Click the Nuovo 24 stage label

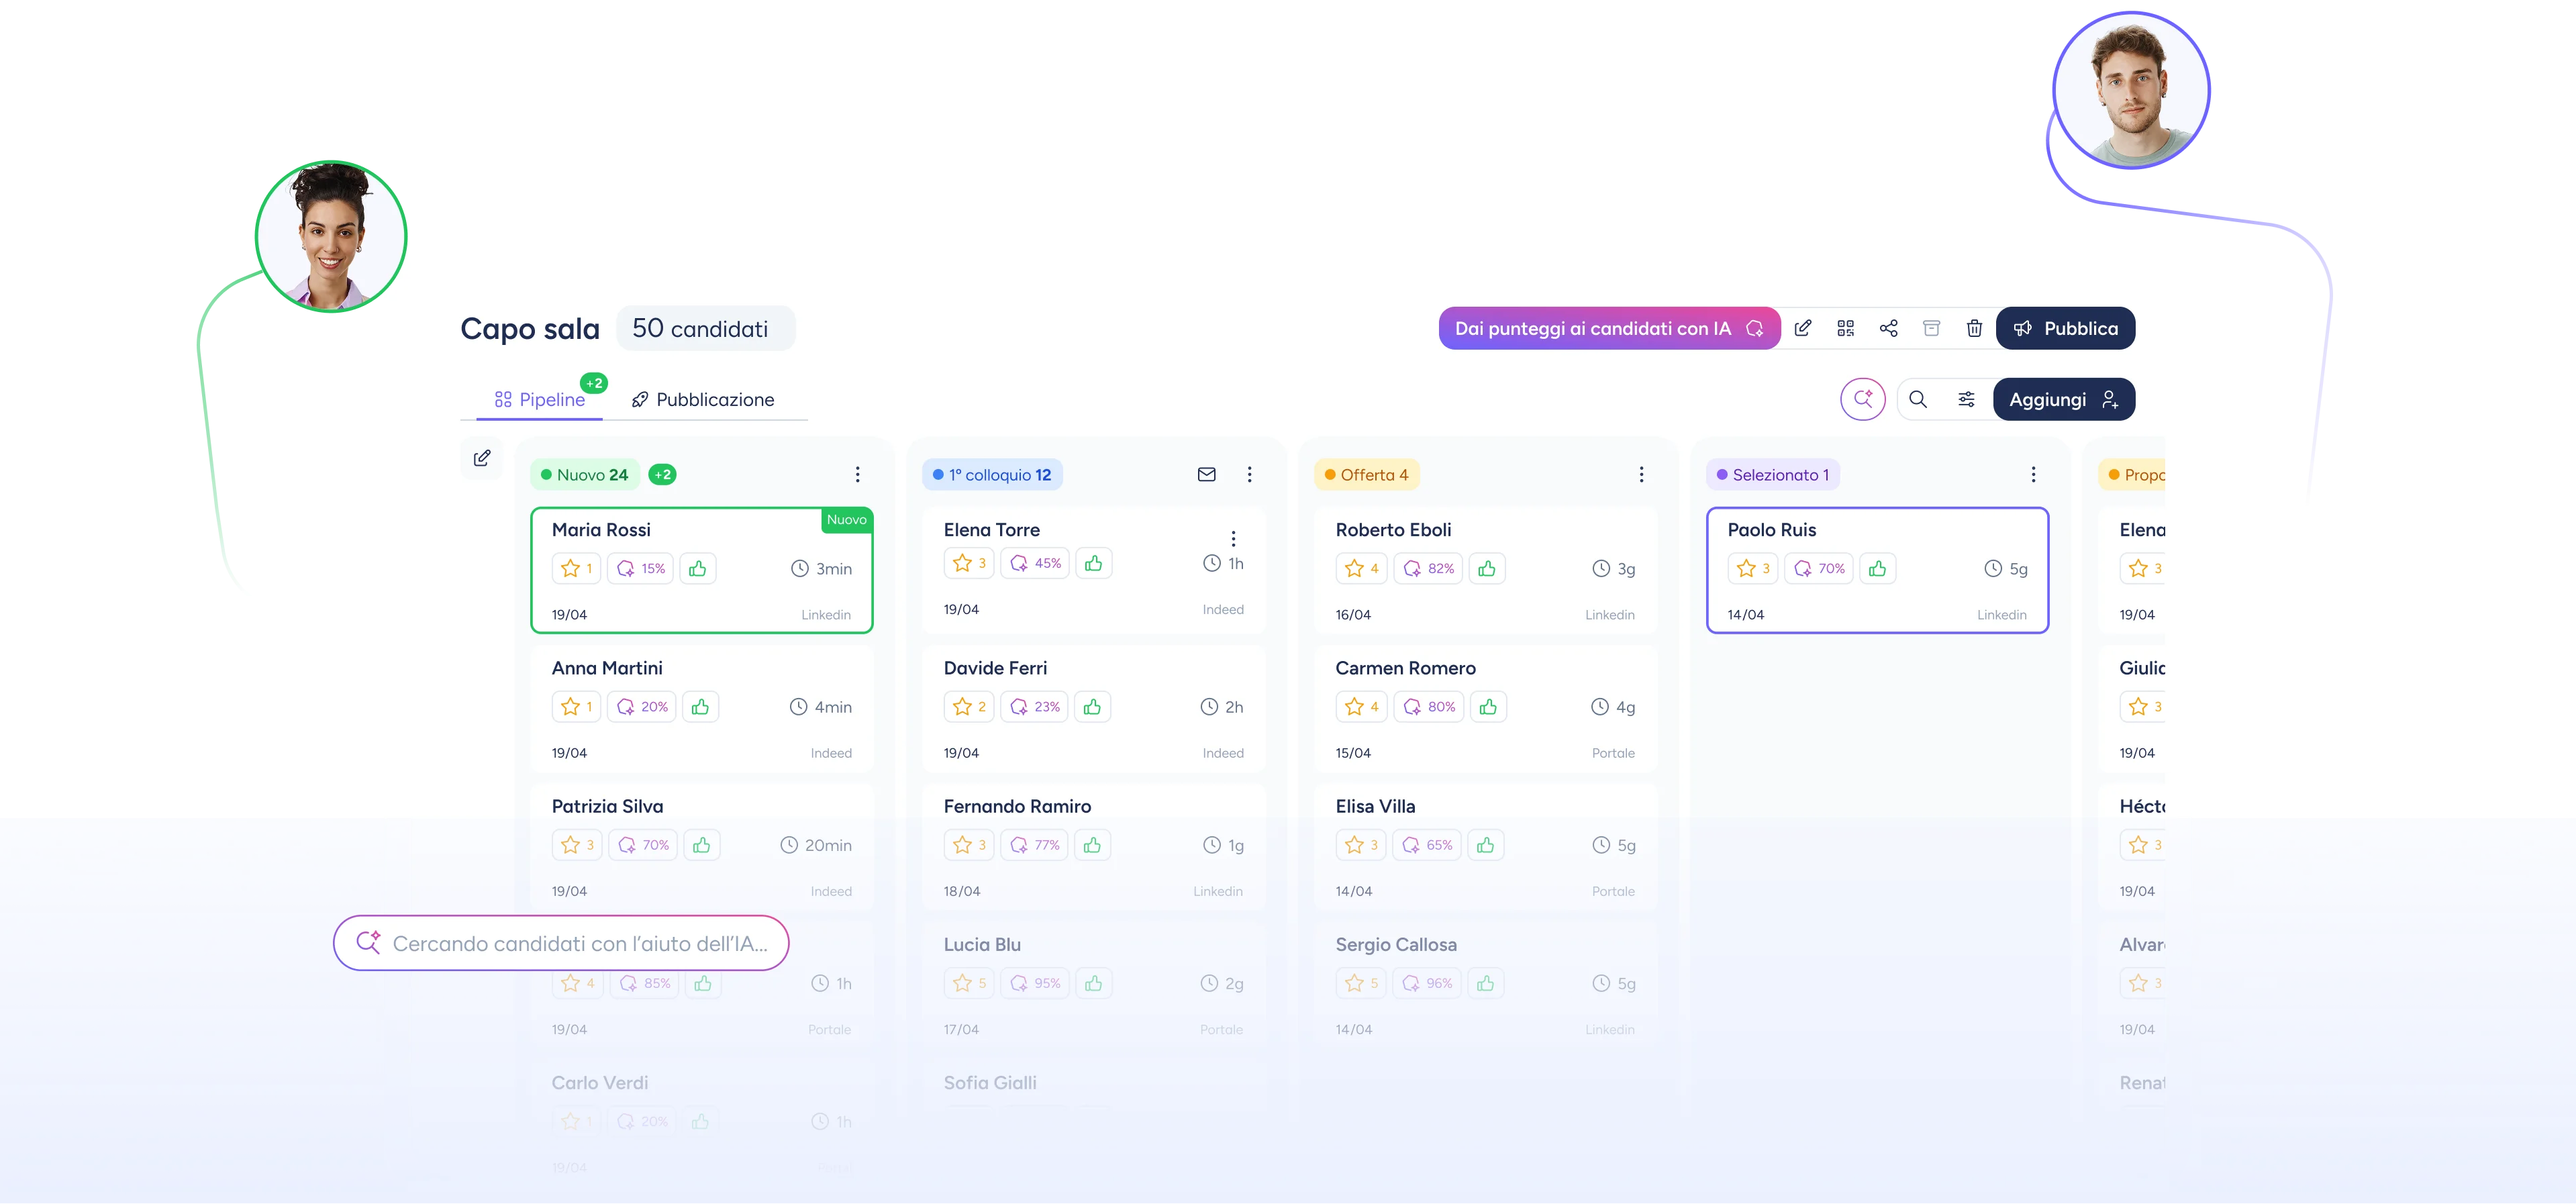tap(585, 474)
